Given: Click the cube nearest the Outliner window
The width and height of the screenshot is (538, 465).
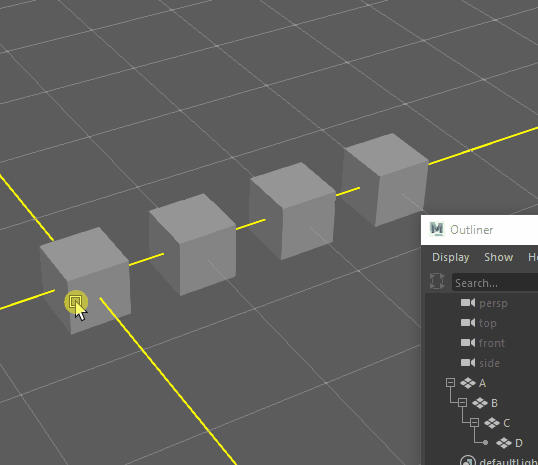Looking at the screenshot, I should click(x=385, y=179).
